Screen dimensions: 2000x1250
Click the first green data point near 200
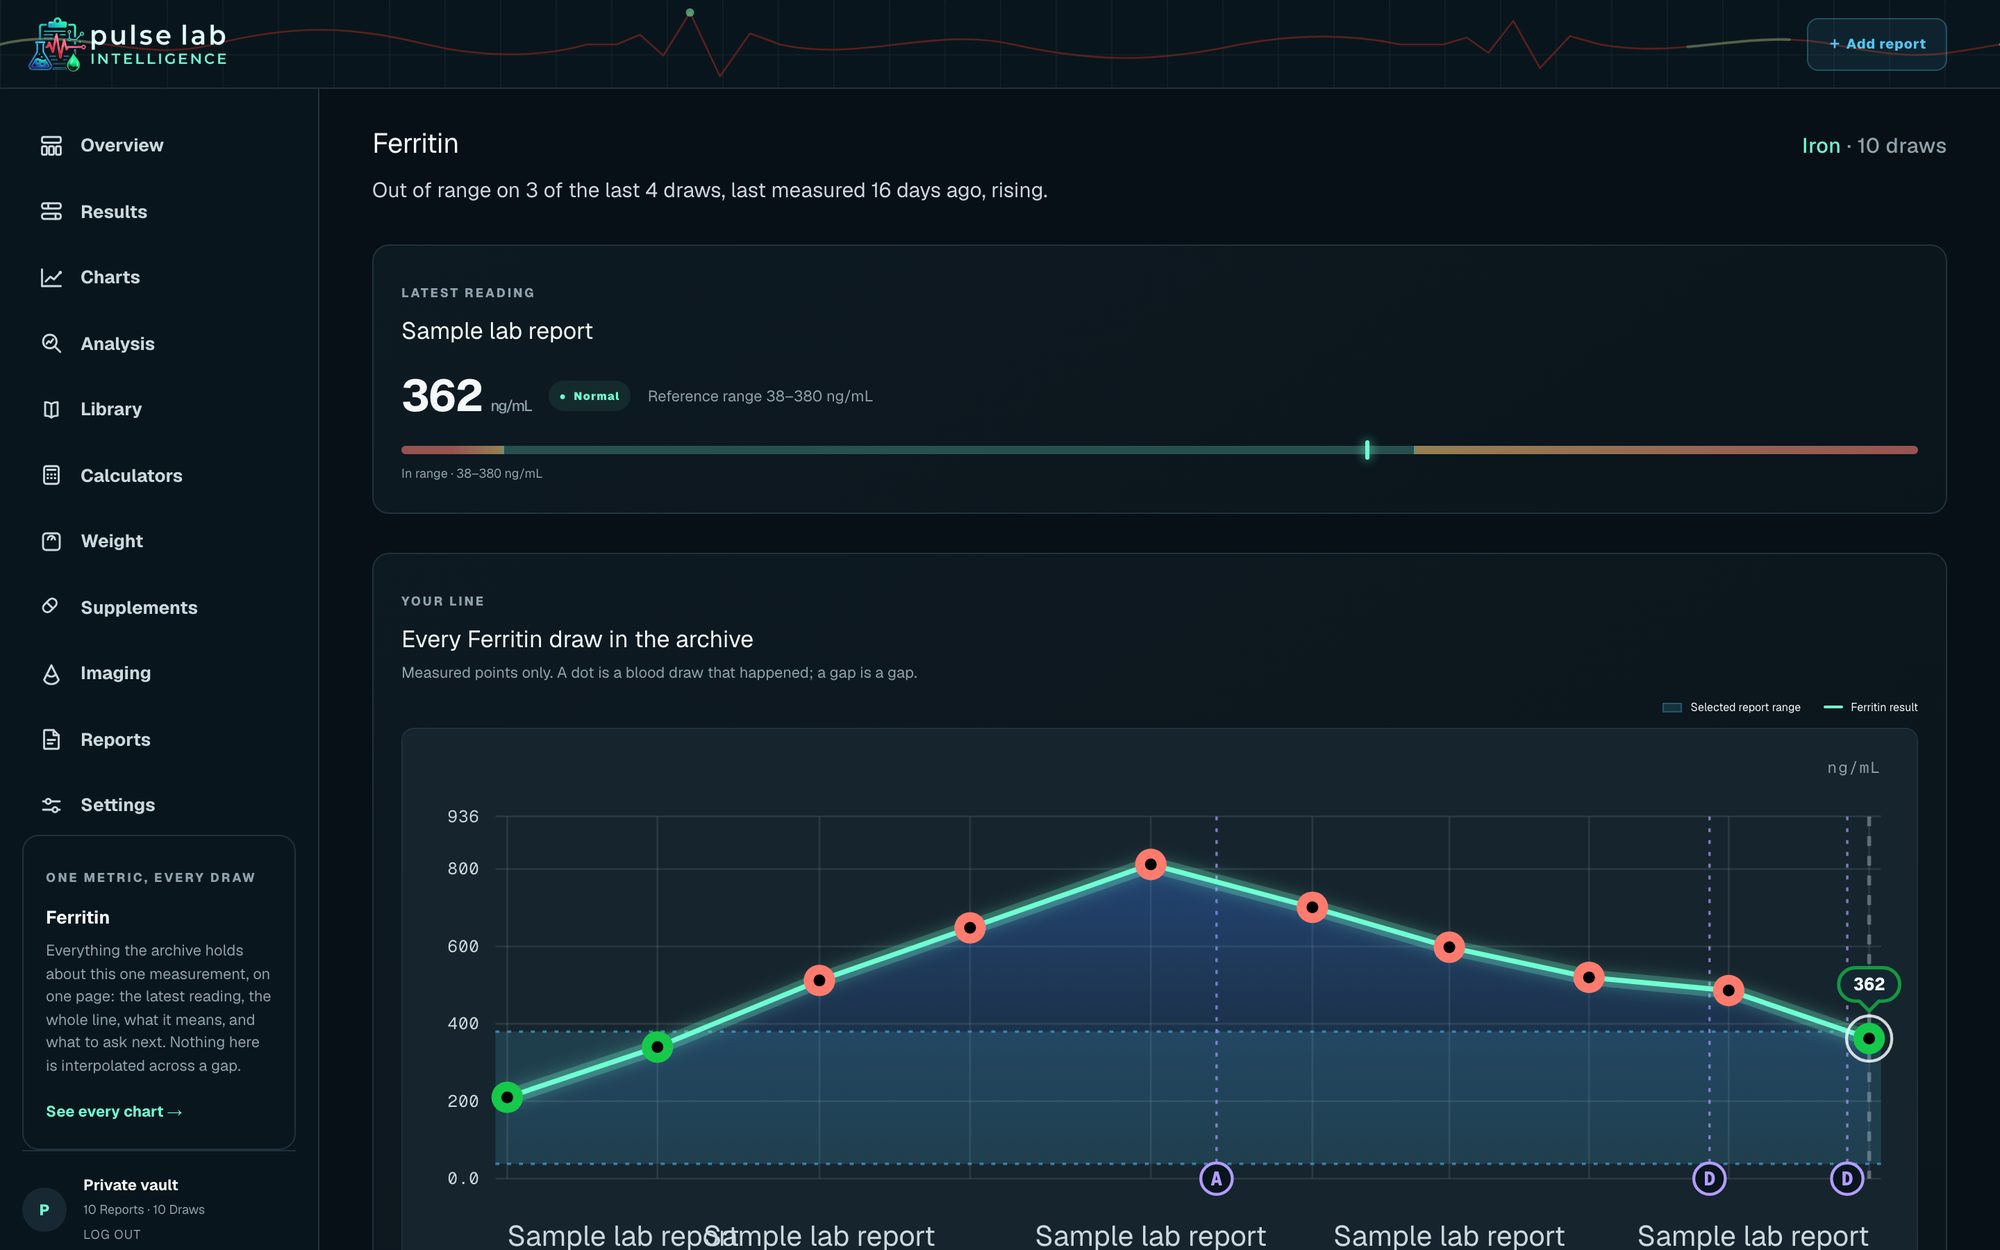click(507, 1097)
